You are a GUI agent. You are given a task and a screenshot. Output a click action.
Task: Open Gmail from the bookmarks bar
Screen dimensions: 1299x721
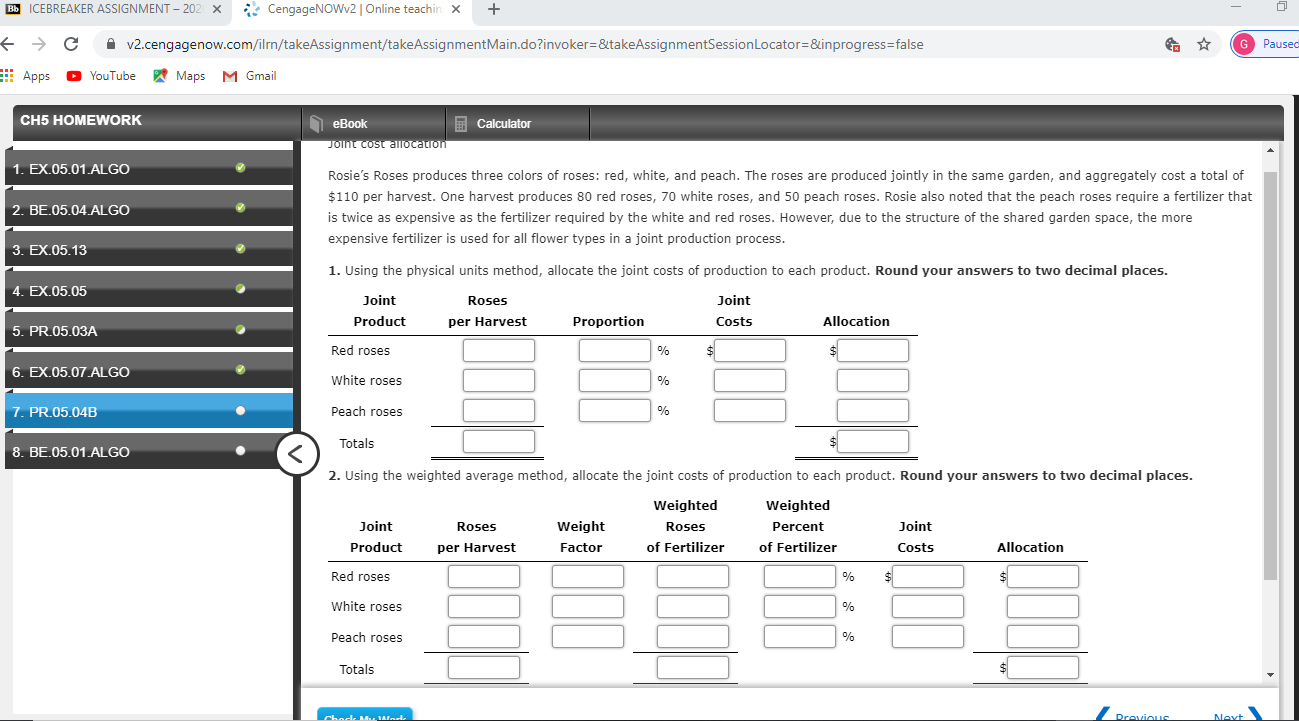point(248,75)
